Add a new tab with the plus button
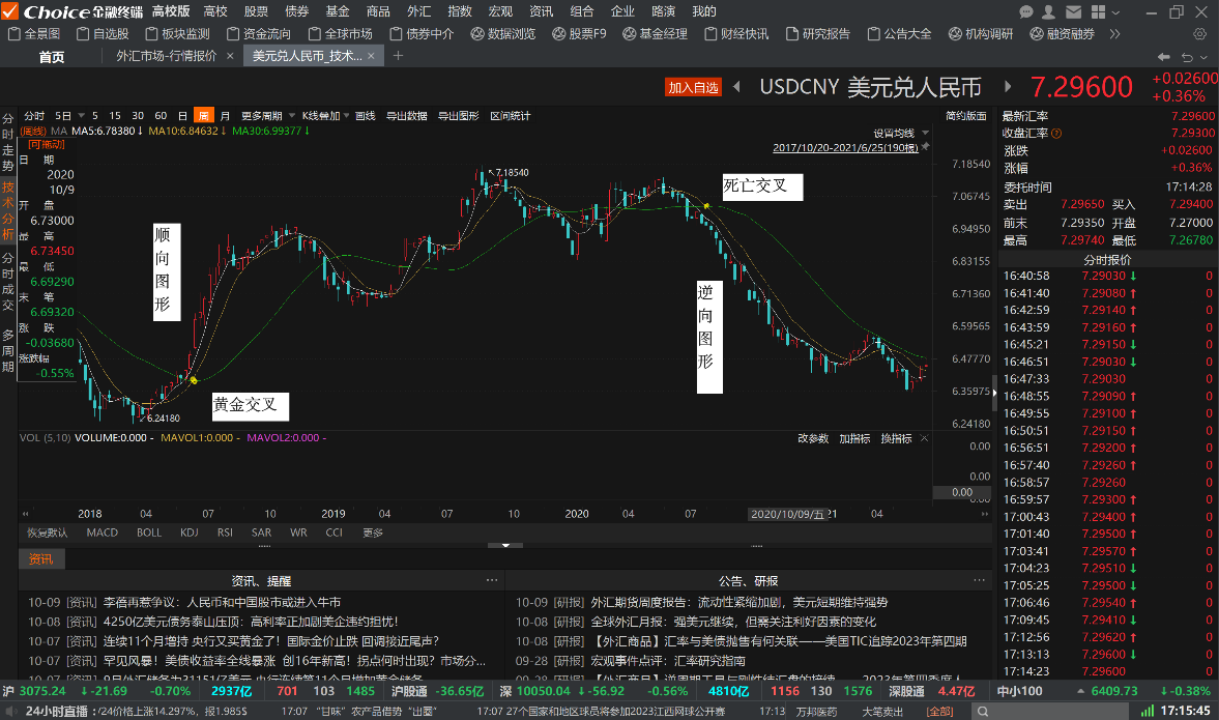 (398, 56)
